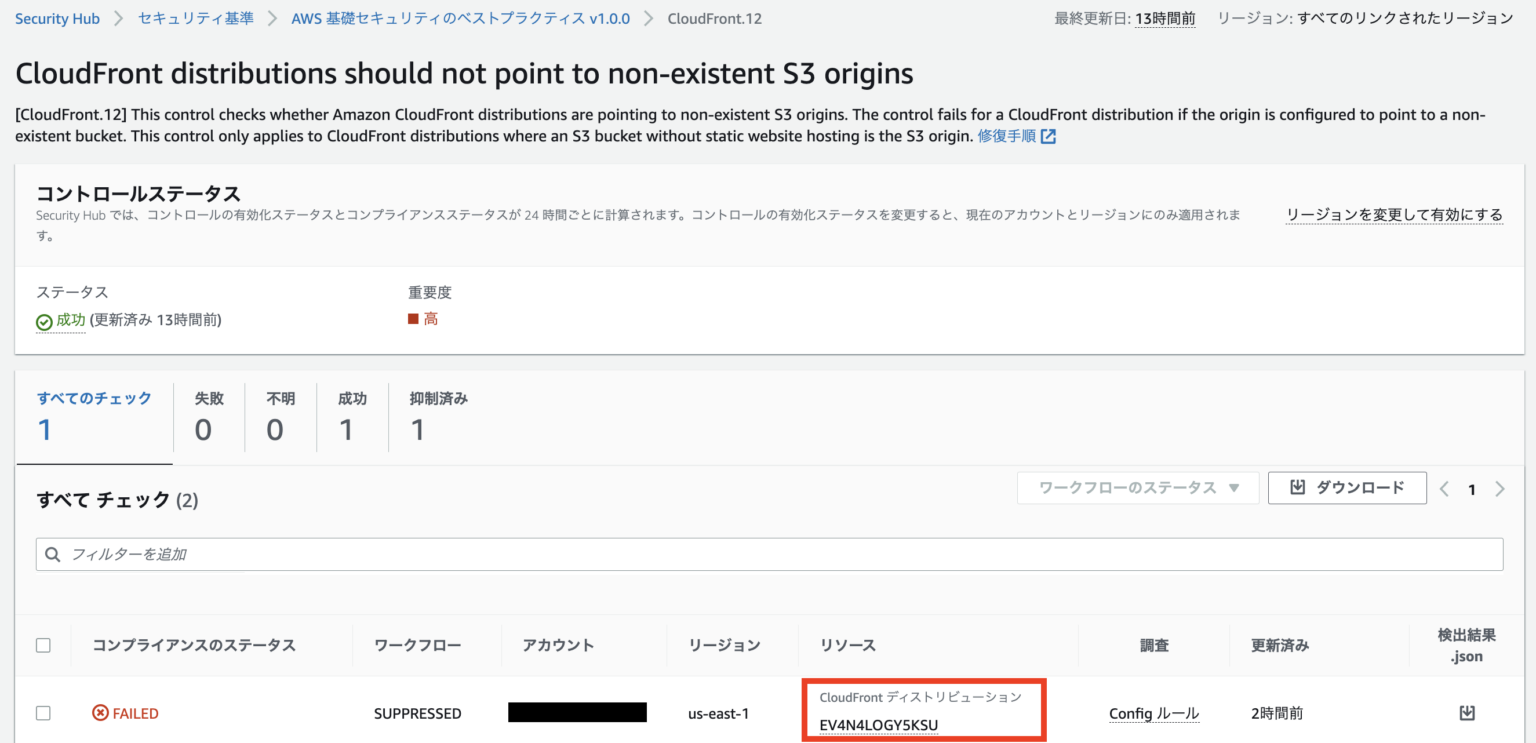Download the finding's .json via row icon

click(x=1466, y=712)
